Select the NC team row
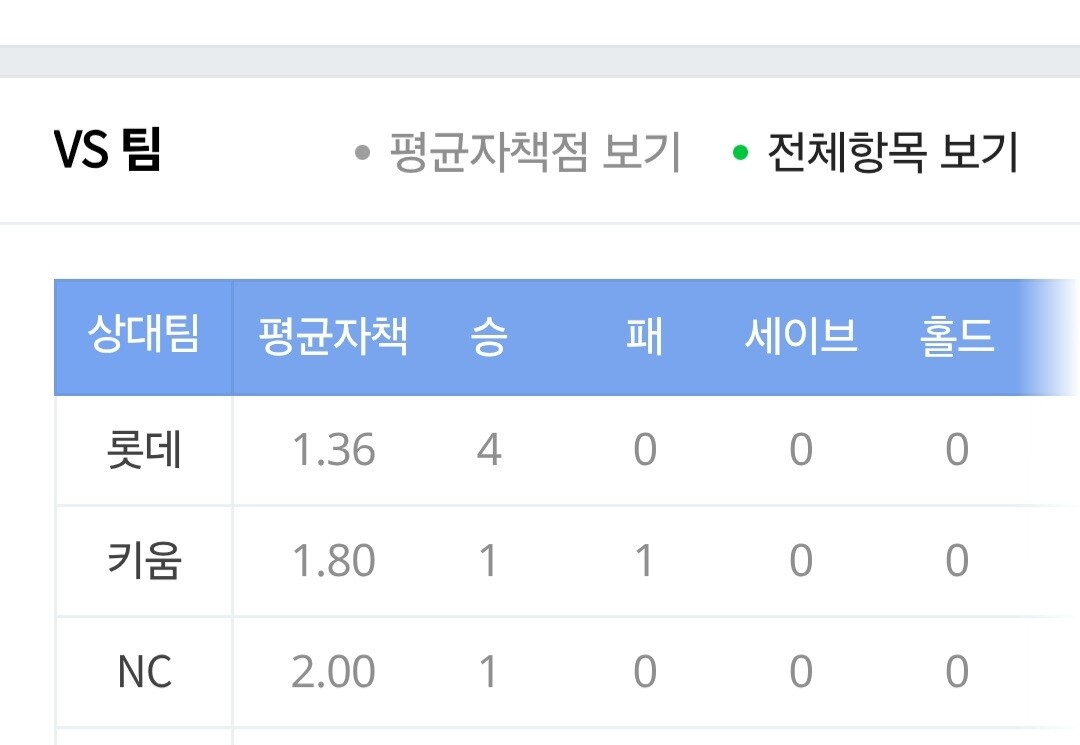Image resolution: width=1080 pixels, height=745 pixels. 144,672
